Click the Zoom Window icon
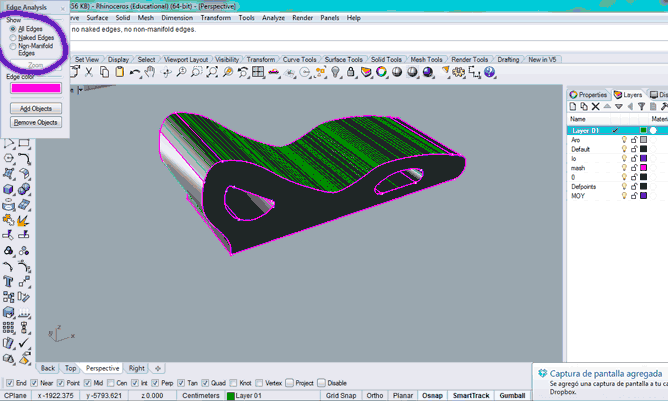 pyautogui.click(x=196, y=72)
